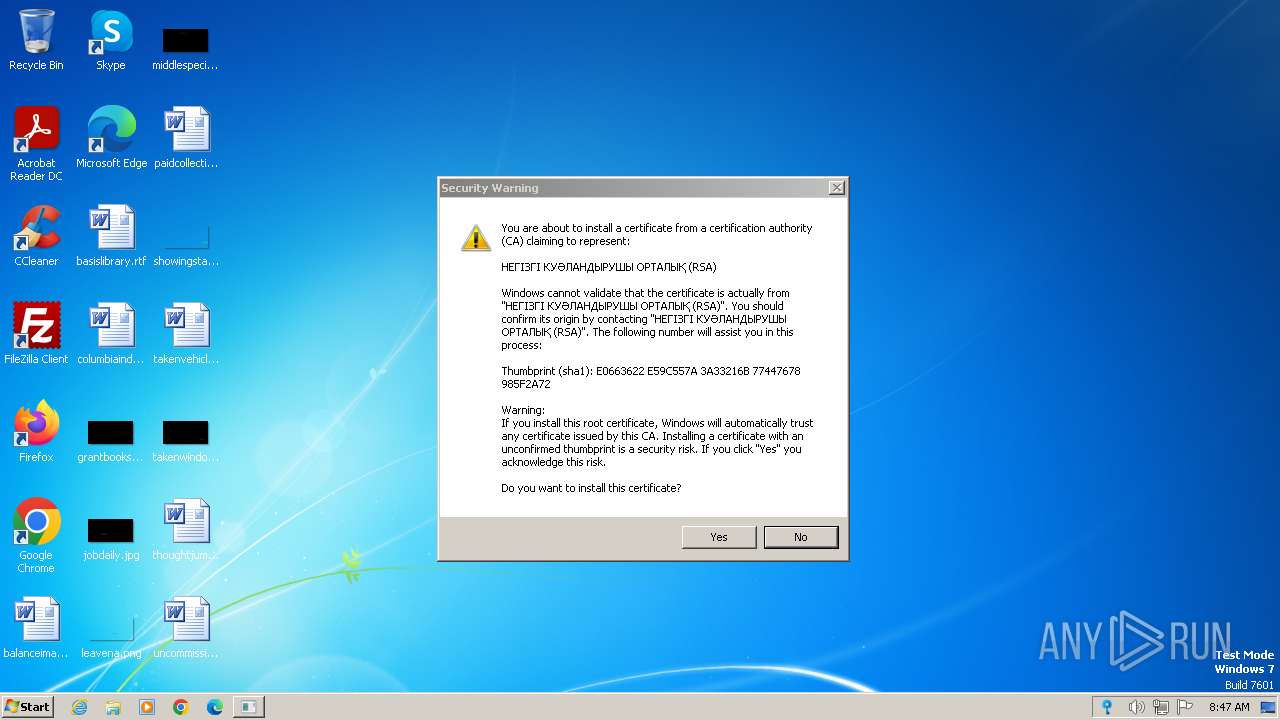Select the Skype desktop shortcut
1280x720 pixels.
(111, 40)
